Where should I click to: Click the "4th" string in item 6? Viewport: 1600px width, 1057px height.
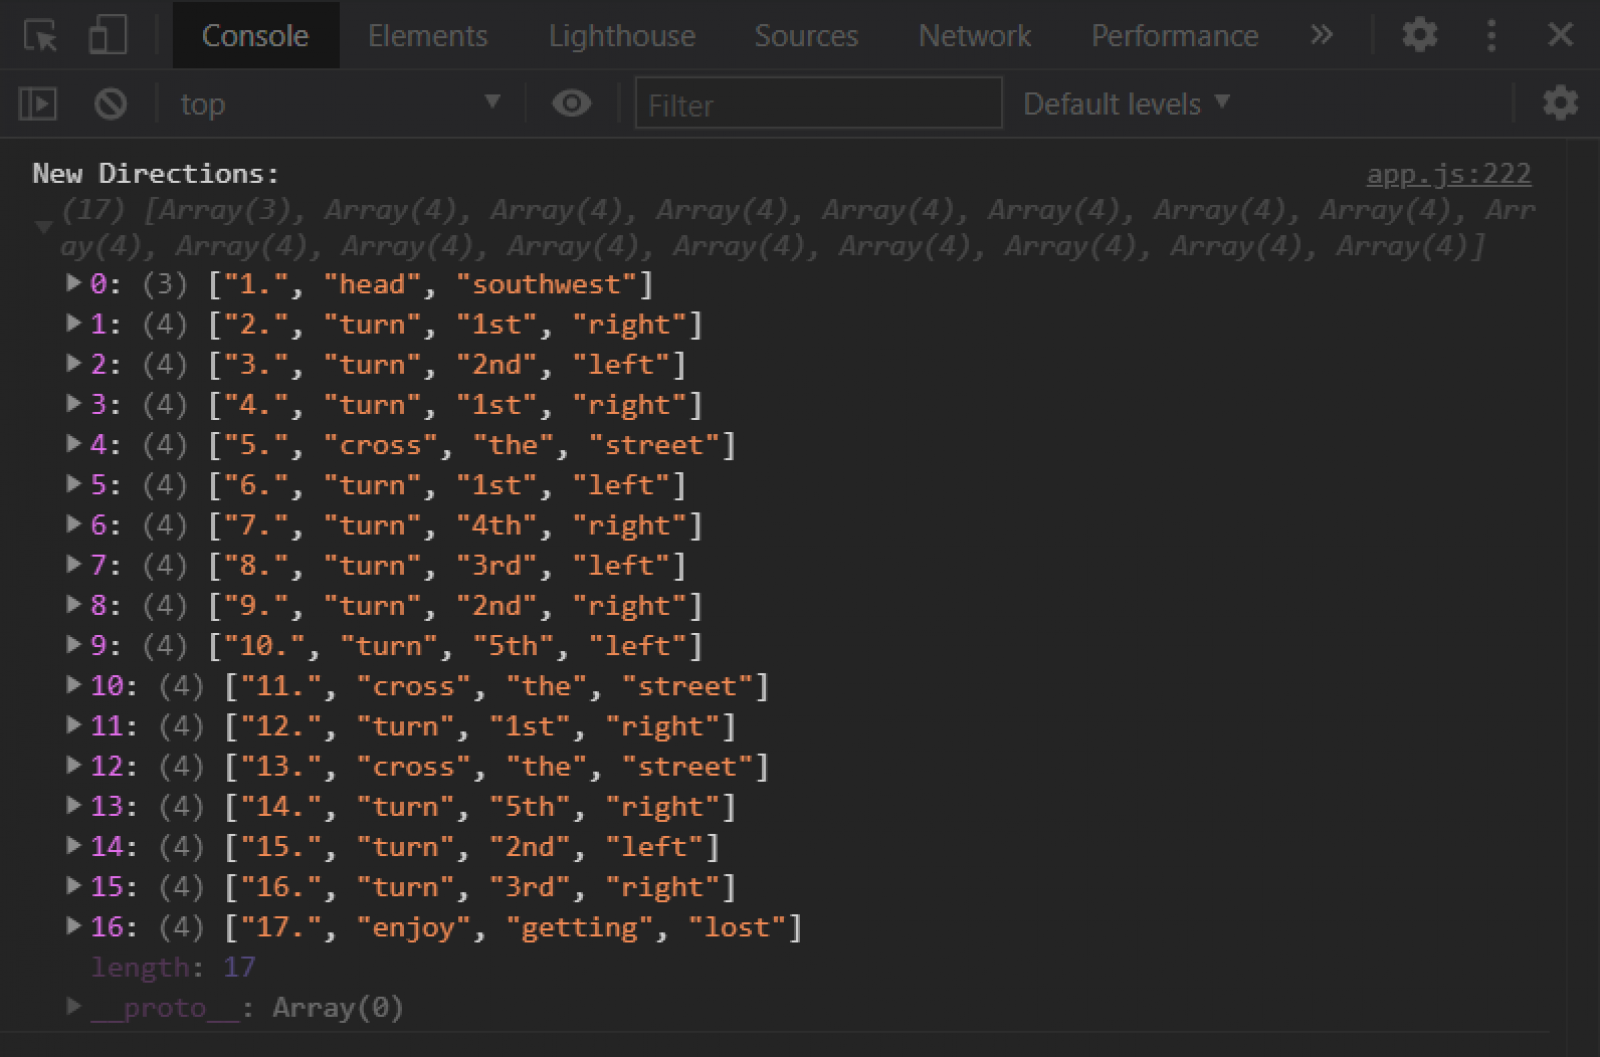point(497,526)
